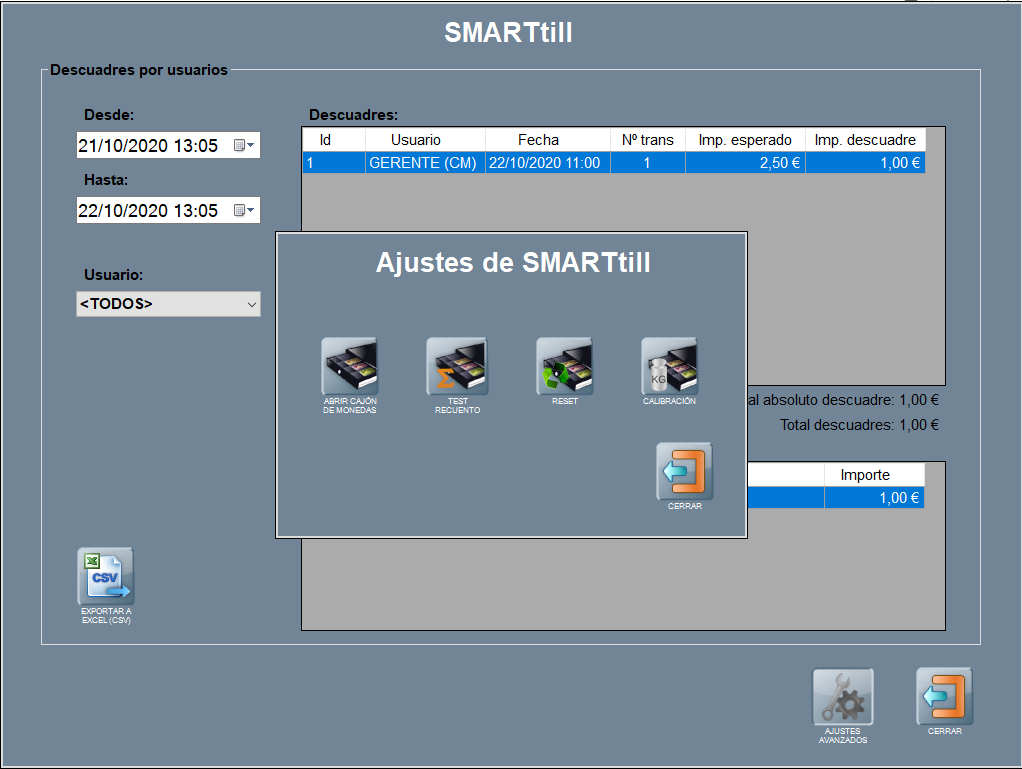Click the Importe column header
The image size is (1022, 769).
865,475
